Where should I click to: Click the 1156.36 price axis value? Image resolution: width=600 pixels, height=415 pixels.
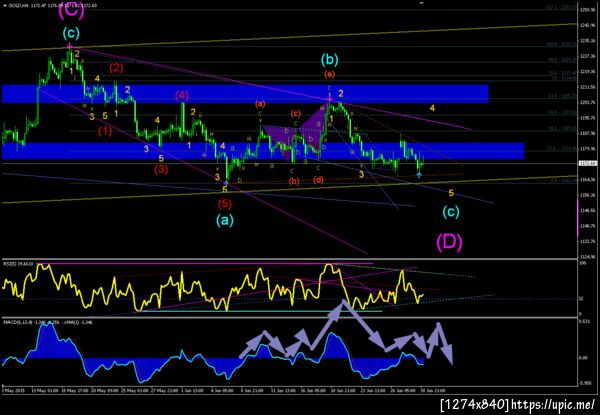click(x=586, y=195)
